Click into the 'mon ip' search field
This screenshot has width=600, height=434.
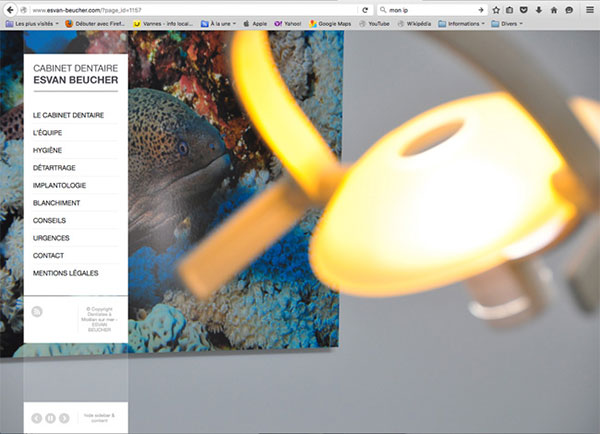432,10
